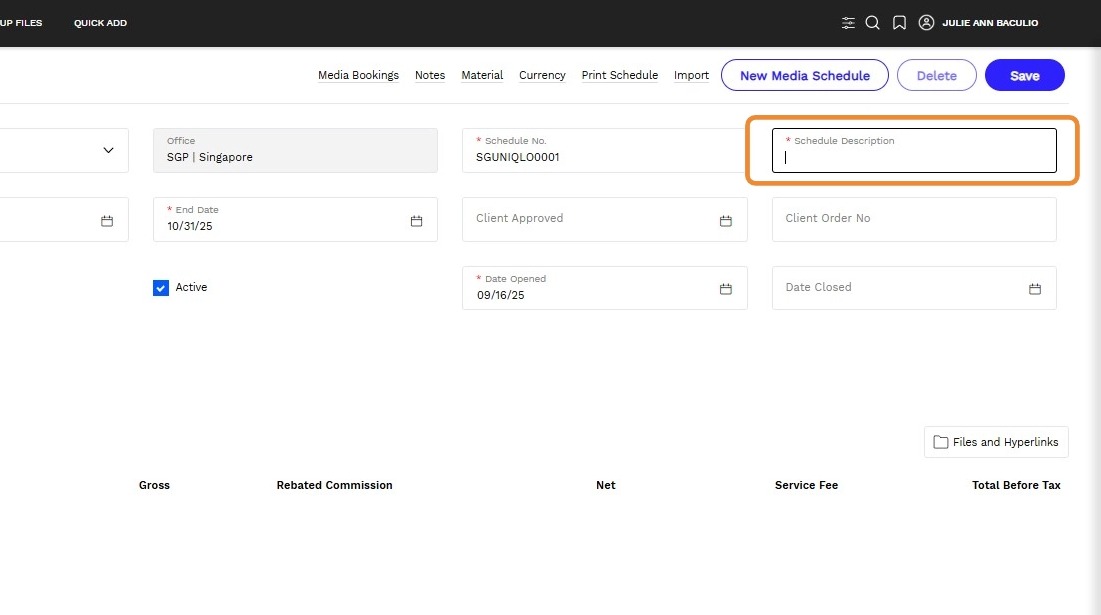This screenshot has height=615, width=1101.
Task: Open the End Date calendar picker
Action: pyautogui.click(x=417, y=221)
